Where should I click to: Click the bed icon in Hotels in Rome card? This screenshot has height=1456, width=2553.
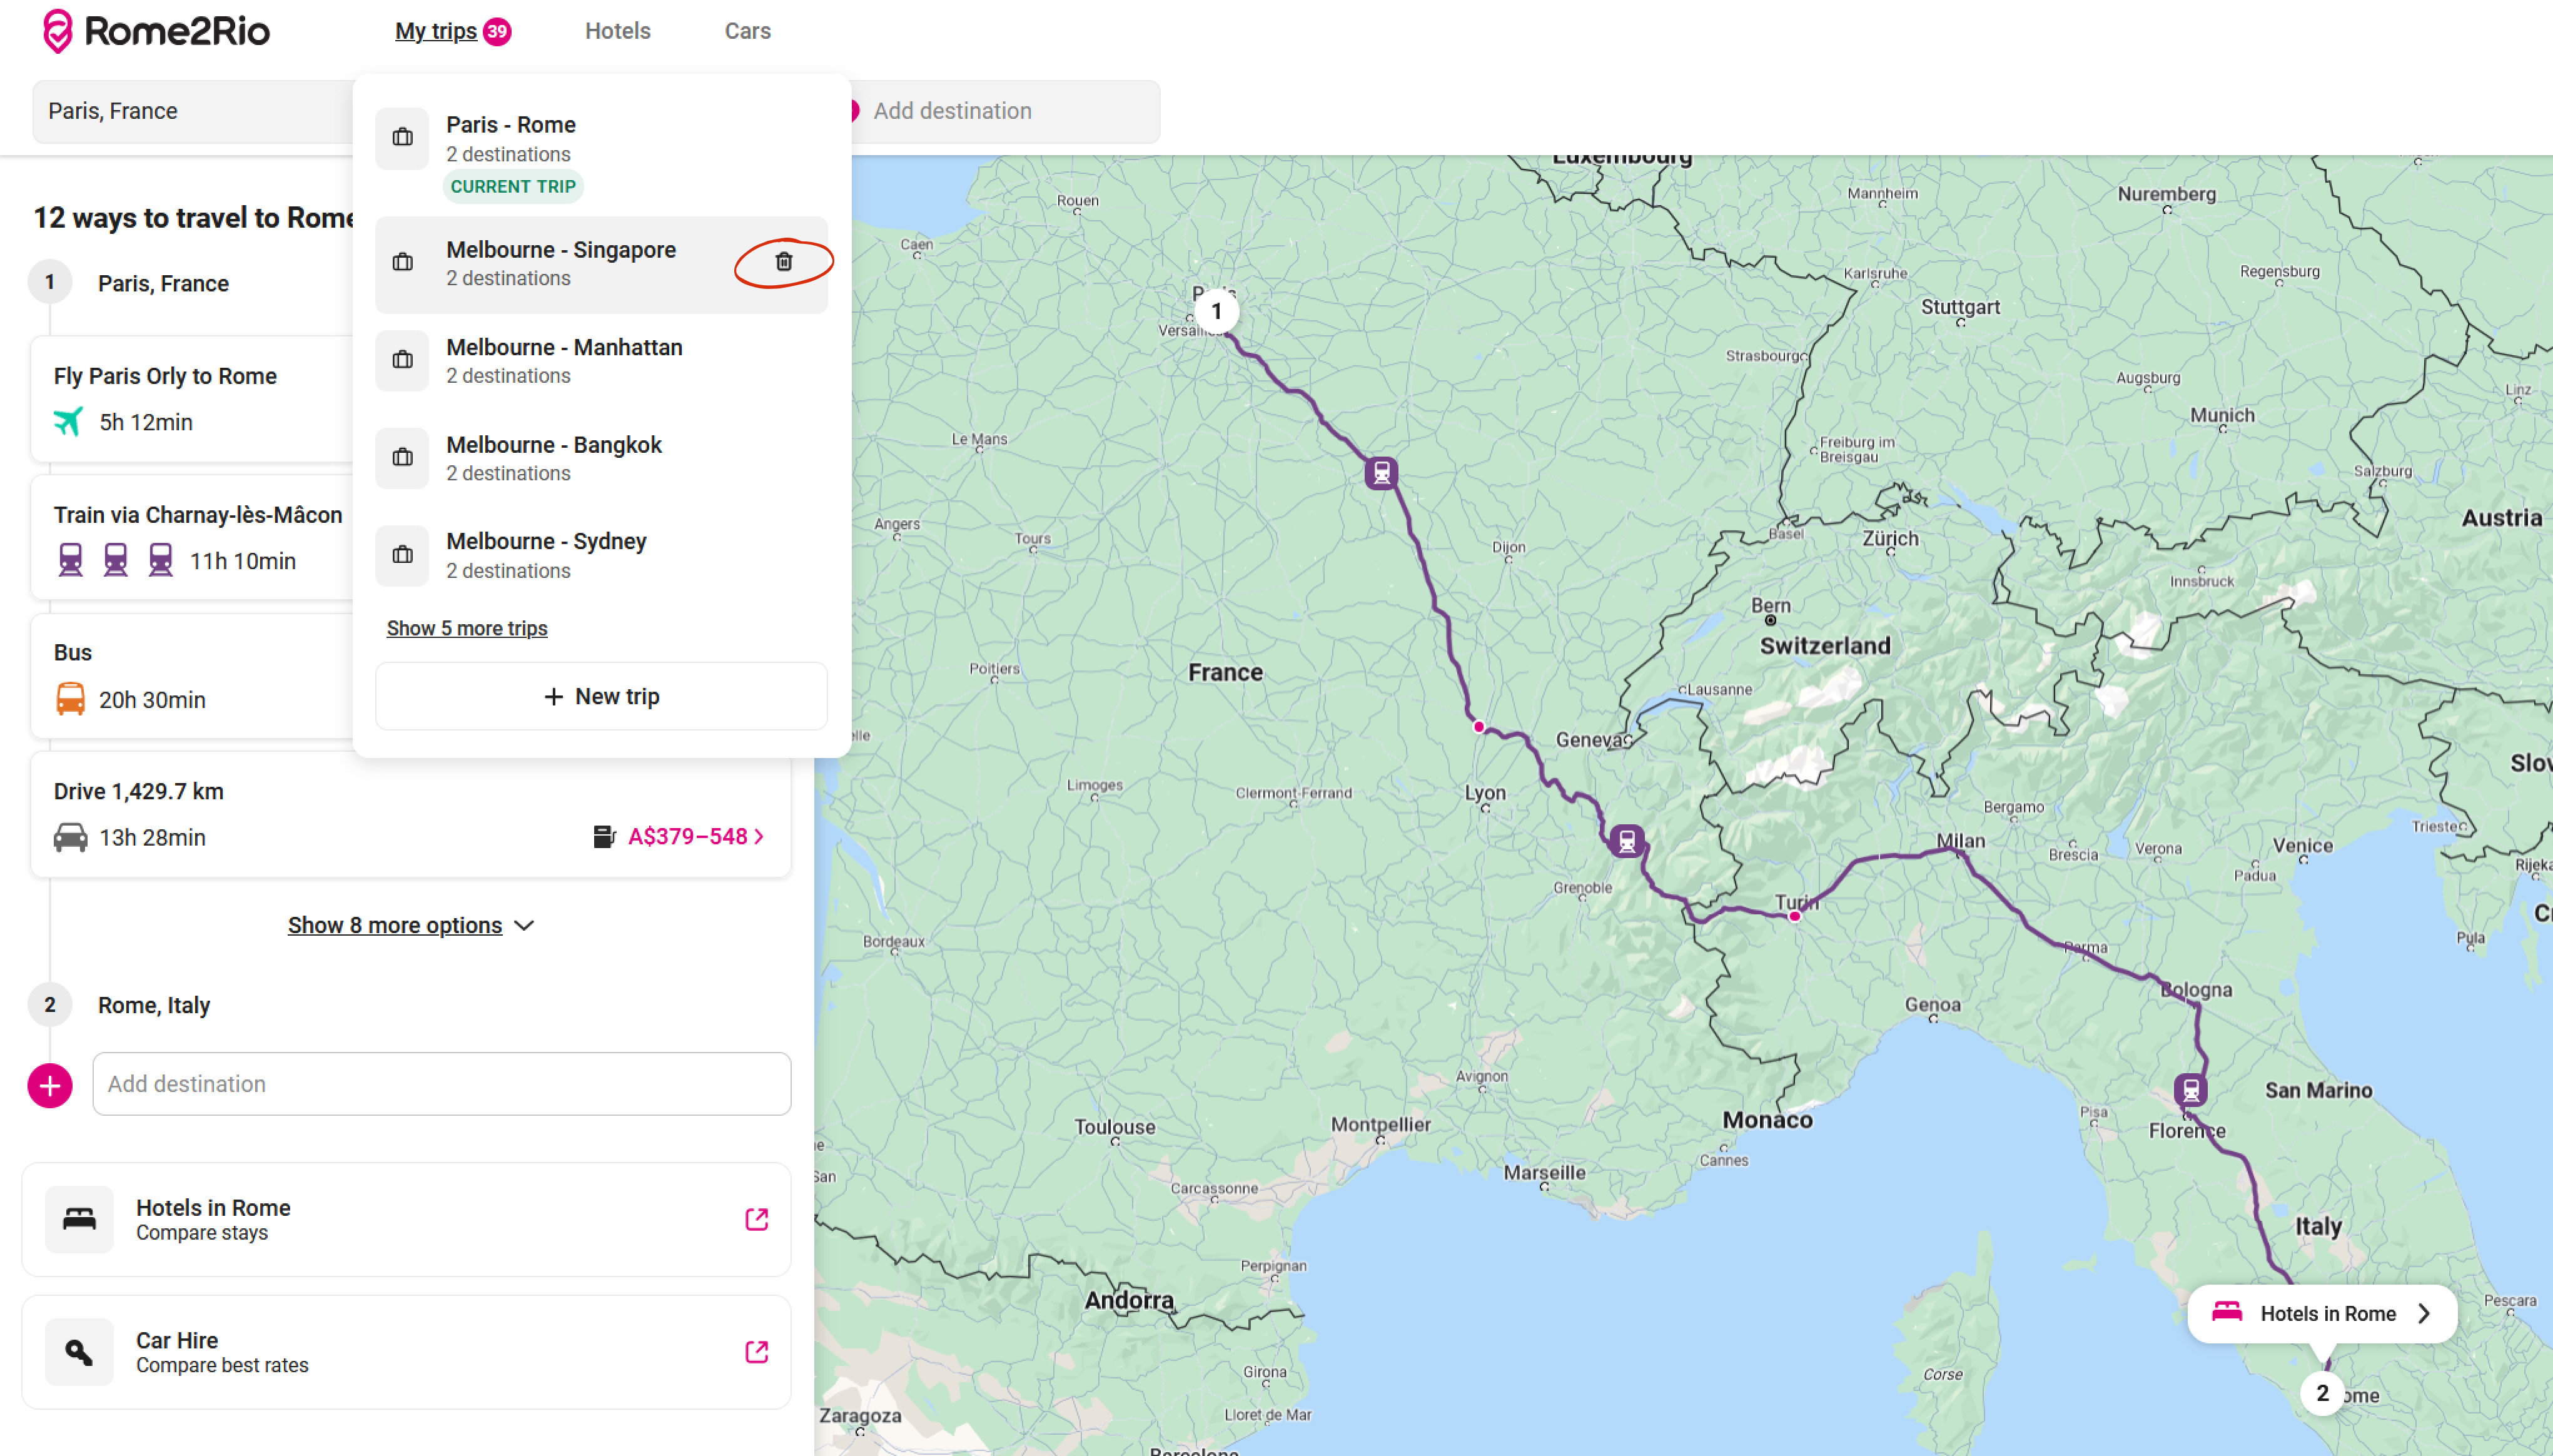pyautogui.click(x=80, y=1219)
